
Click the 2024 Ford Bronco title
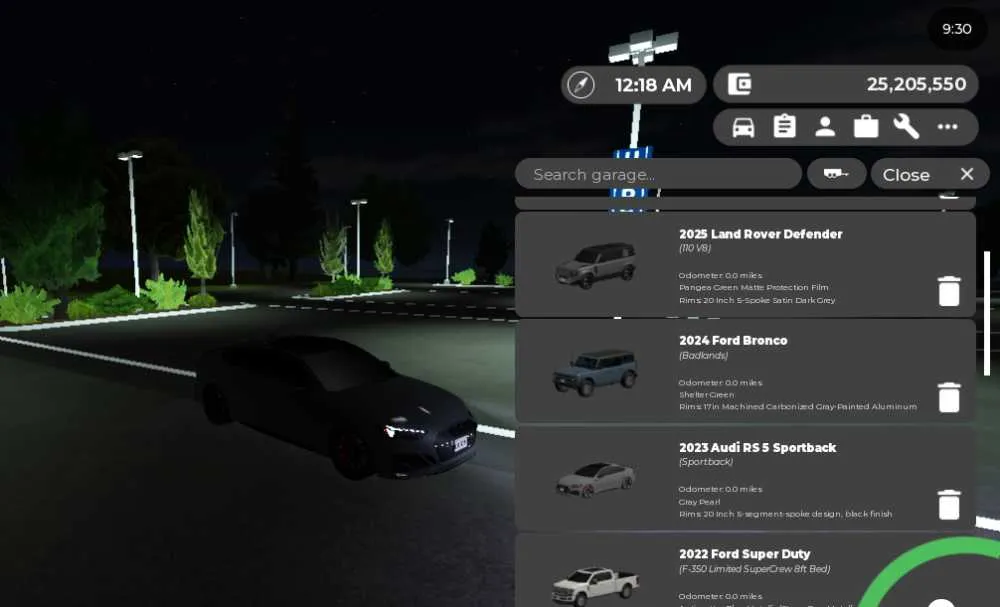point(733,340)
